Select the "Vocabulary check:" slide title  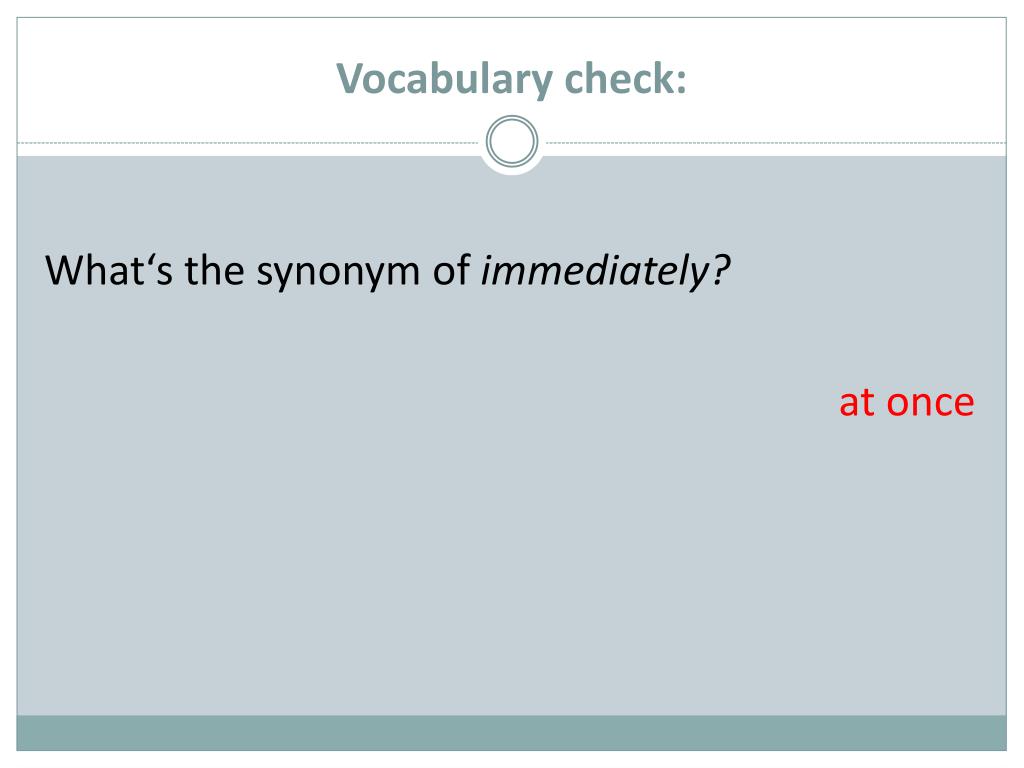(x=511, y=79)
